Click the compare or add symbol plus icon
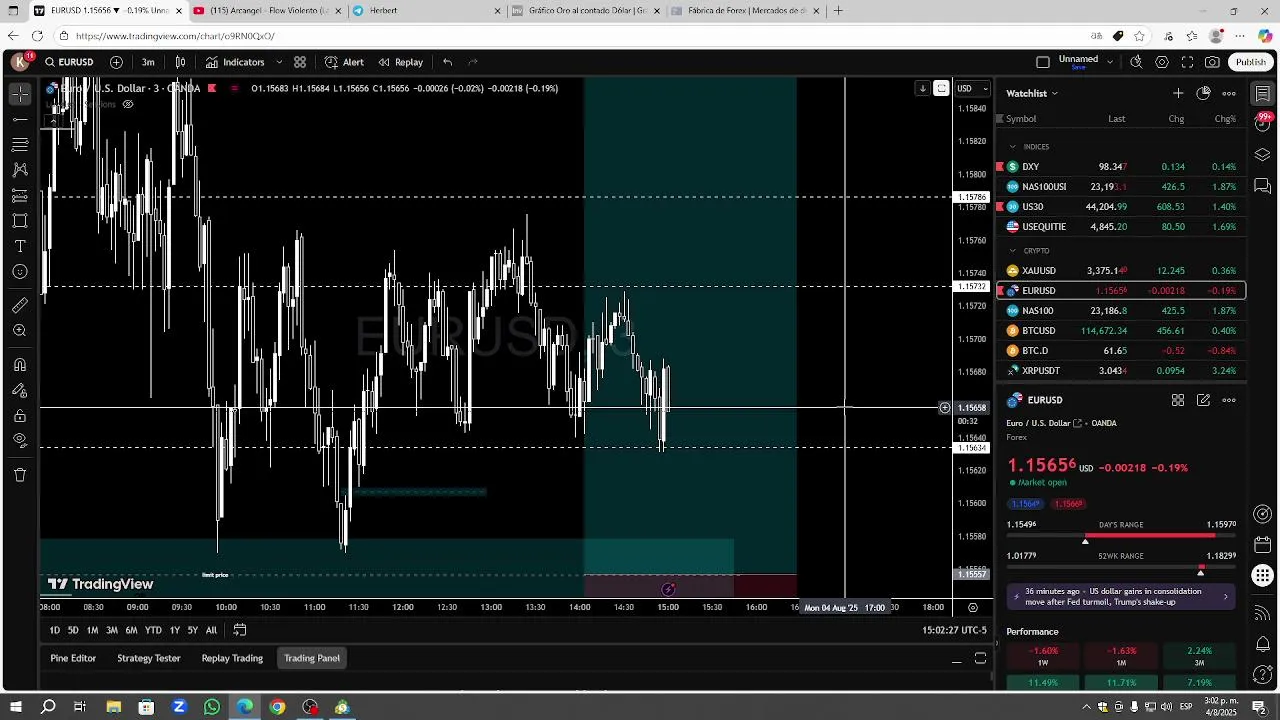Screen dimensions: 1280x720 (x=116, y=62)
